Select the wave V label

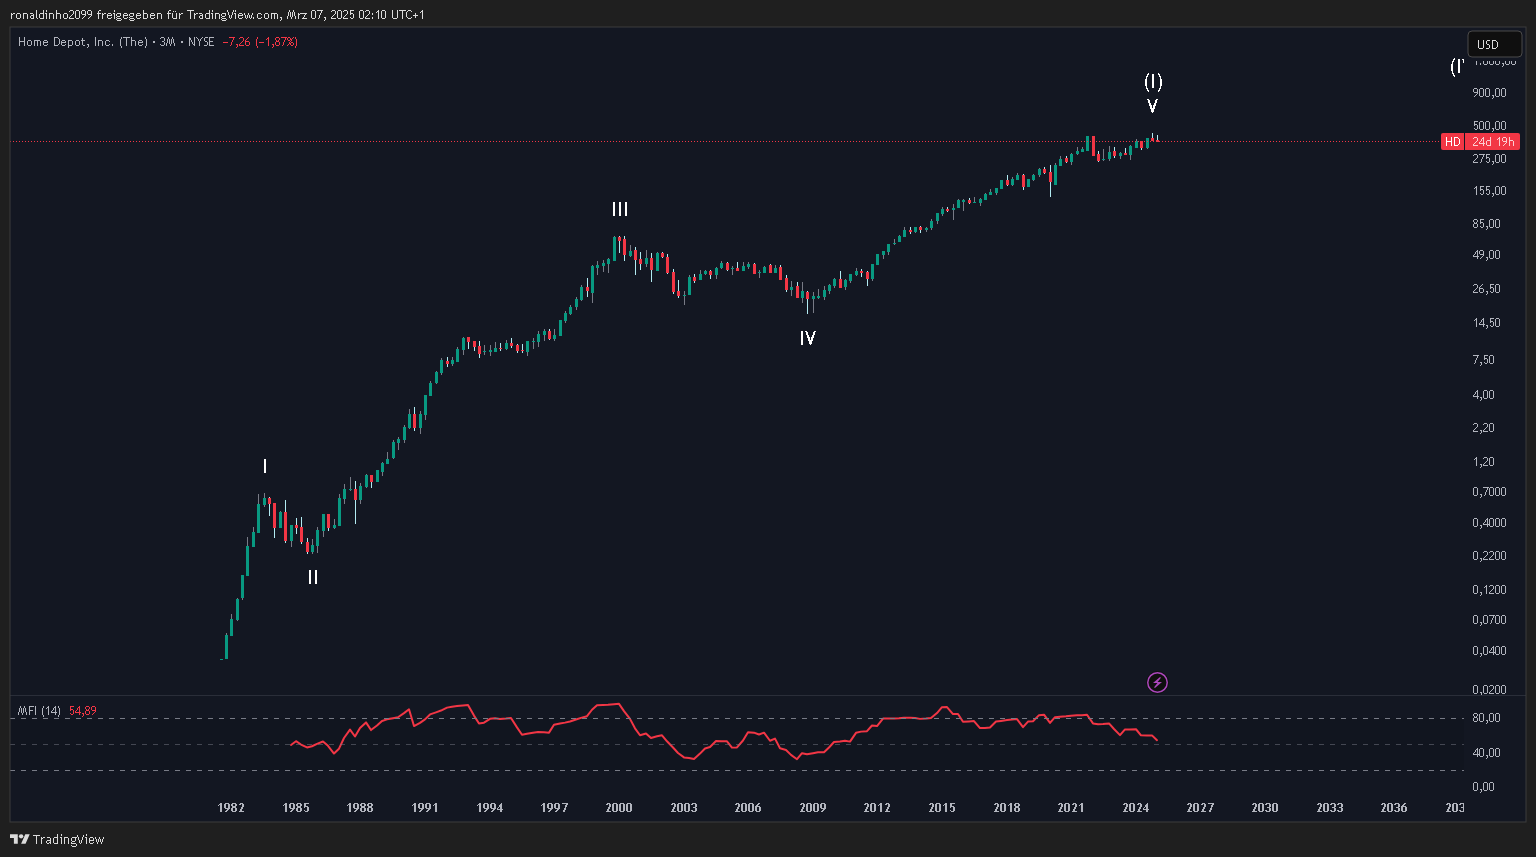click(x=1152, y=106)
